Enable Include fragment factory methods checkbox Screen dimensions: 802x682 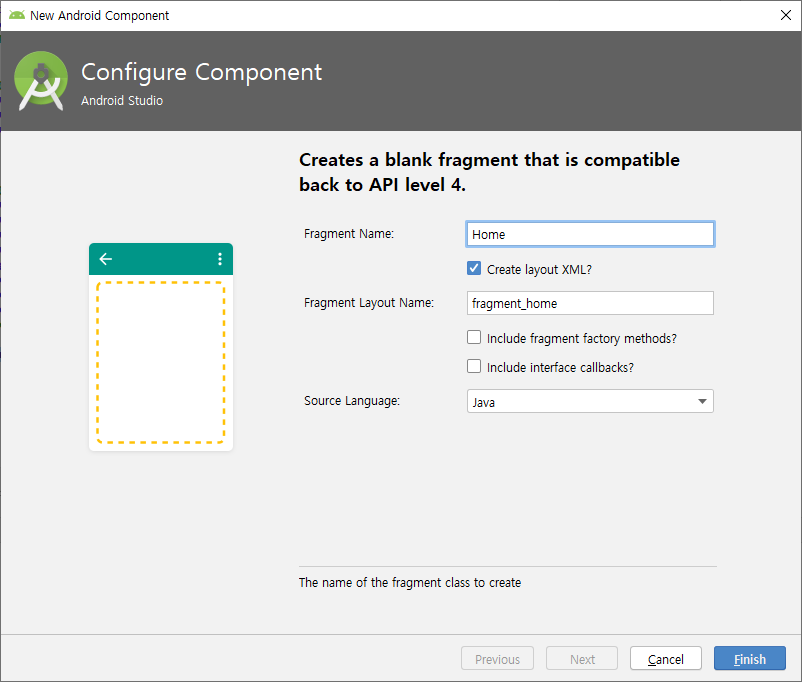pyautogui.click(x=474, y=337)
